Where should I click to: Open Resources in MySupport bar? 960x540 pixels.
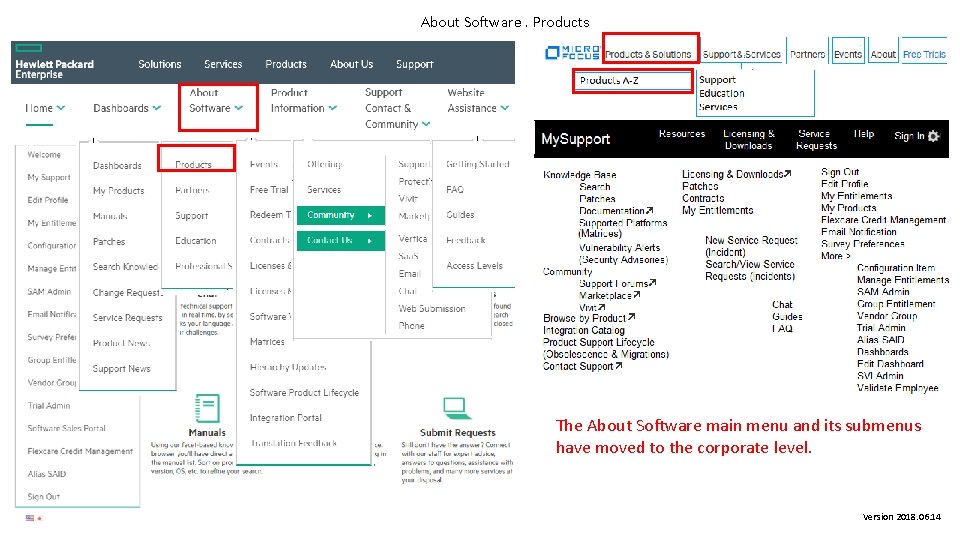tap(681, 133)
